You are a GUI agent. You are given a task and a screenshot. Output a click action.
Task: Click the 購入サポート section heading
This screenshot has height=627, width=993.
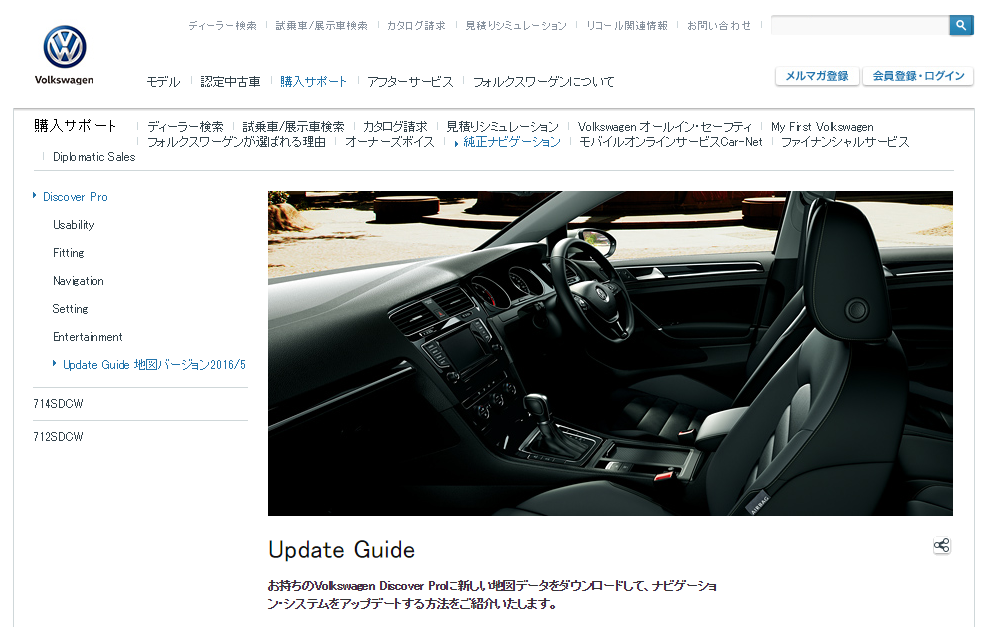tap(75, 125)
